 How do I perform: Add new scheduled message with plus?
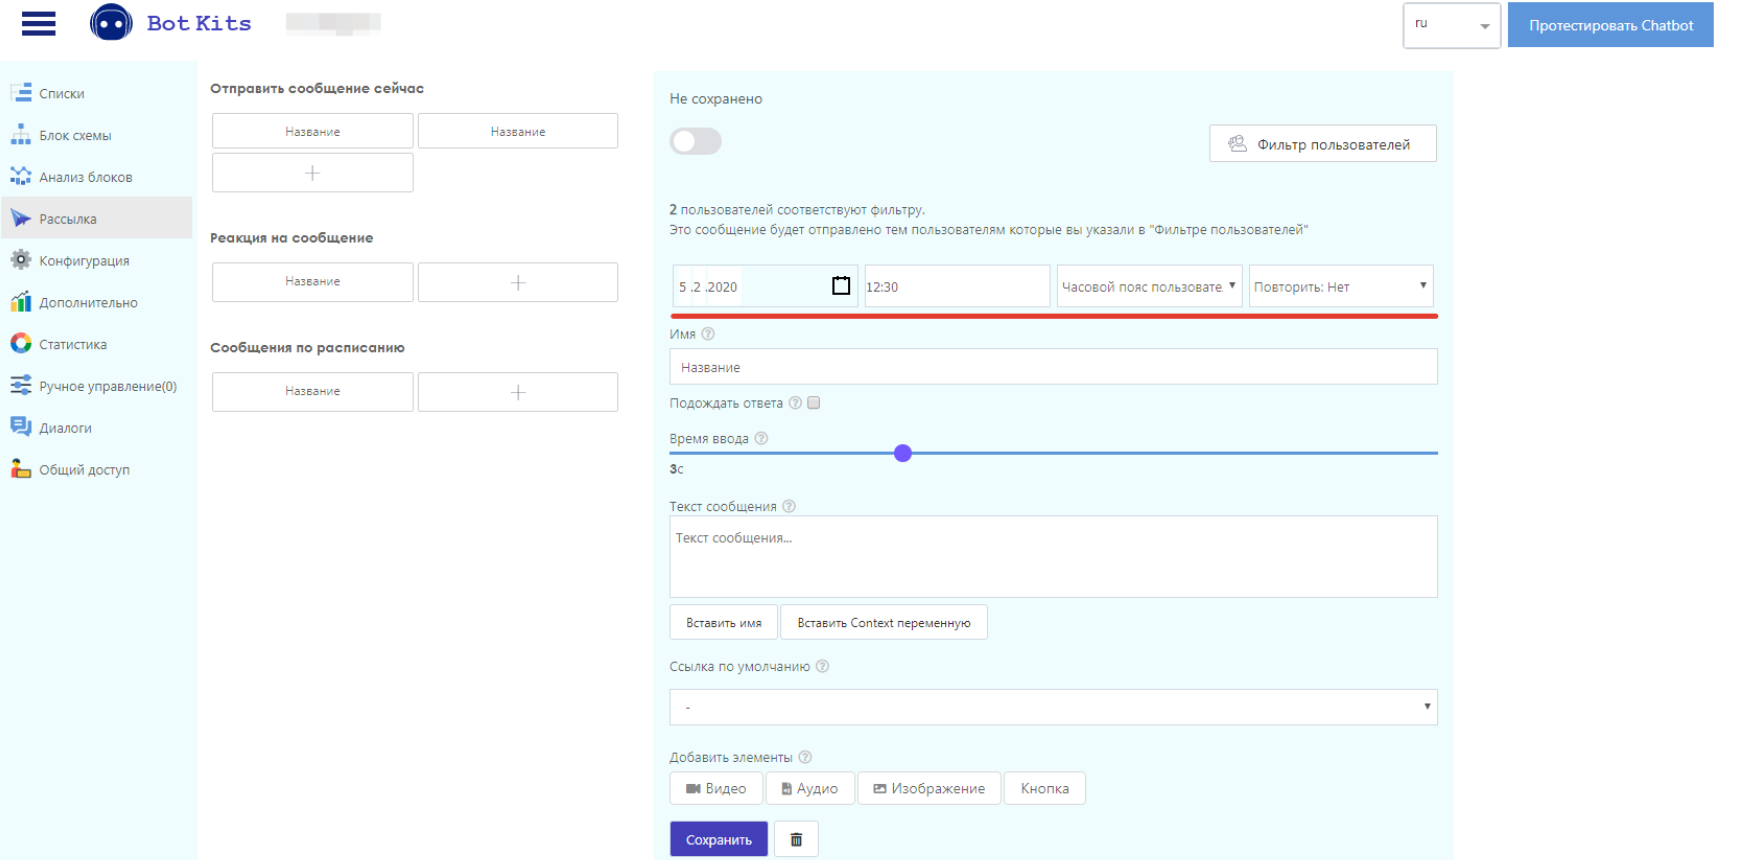(518, 392)
